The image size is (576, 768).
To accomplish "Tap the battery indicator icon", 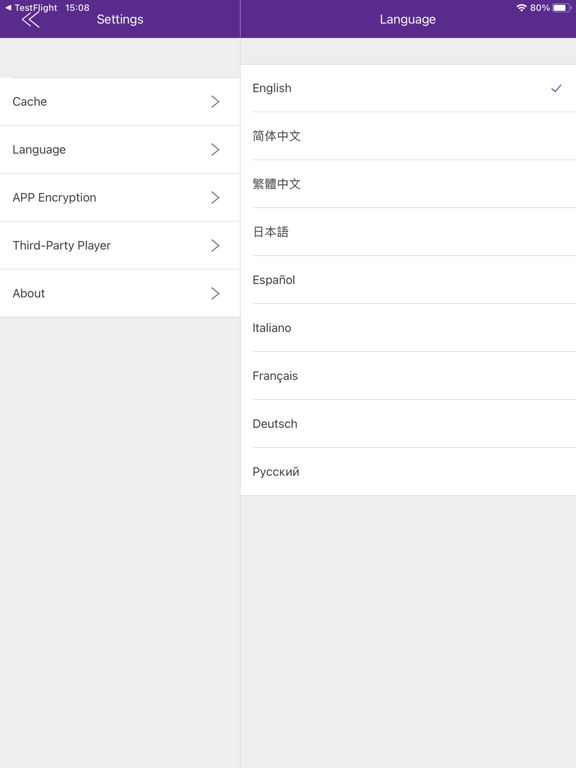I will click(x=561, y=7).
